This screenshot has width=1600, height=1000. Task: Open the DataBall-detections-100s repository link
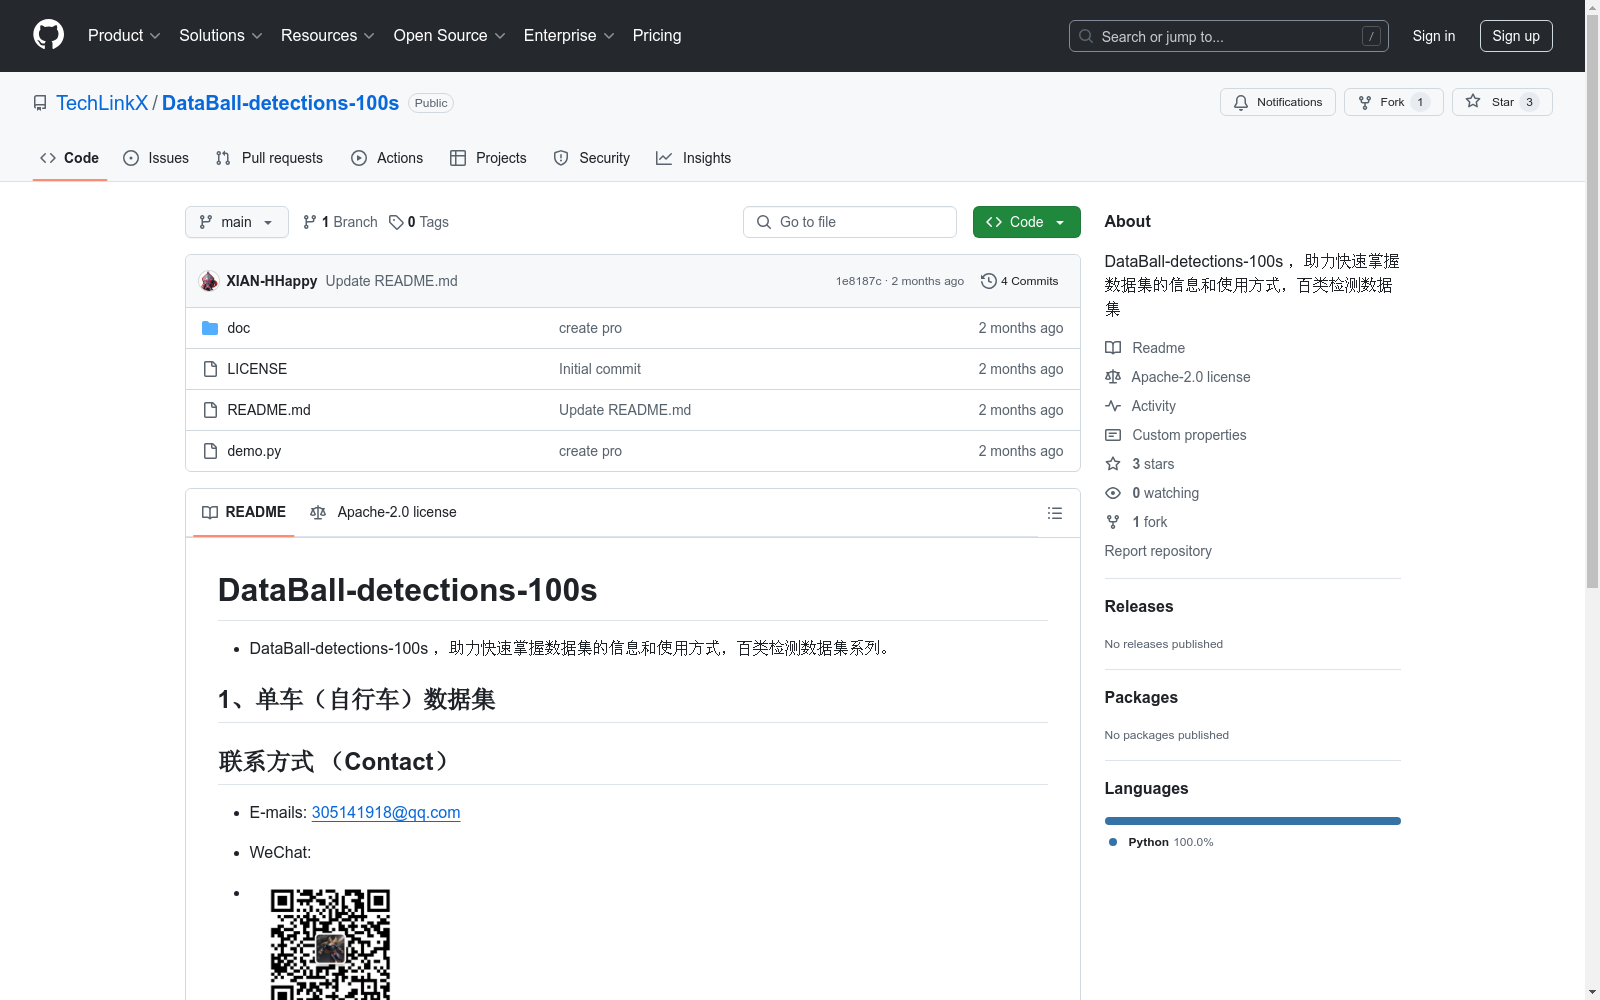tap(280, 103)
